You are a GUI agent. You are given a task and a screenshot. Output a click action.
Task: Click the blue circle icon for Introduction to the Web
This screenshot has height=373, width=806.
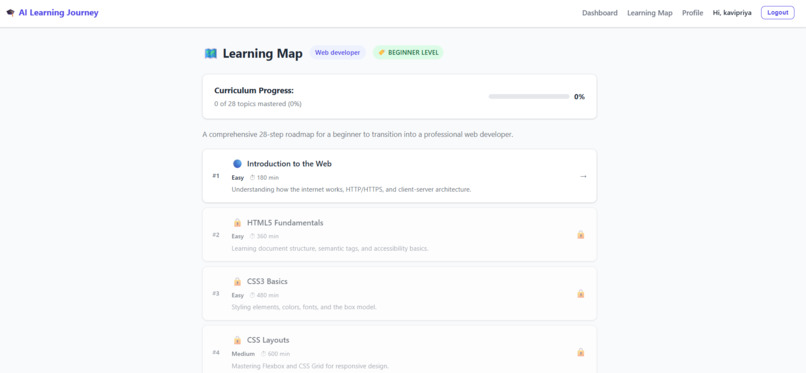pyautogui.click(x=237, y=164)
